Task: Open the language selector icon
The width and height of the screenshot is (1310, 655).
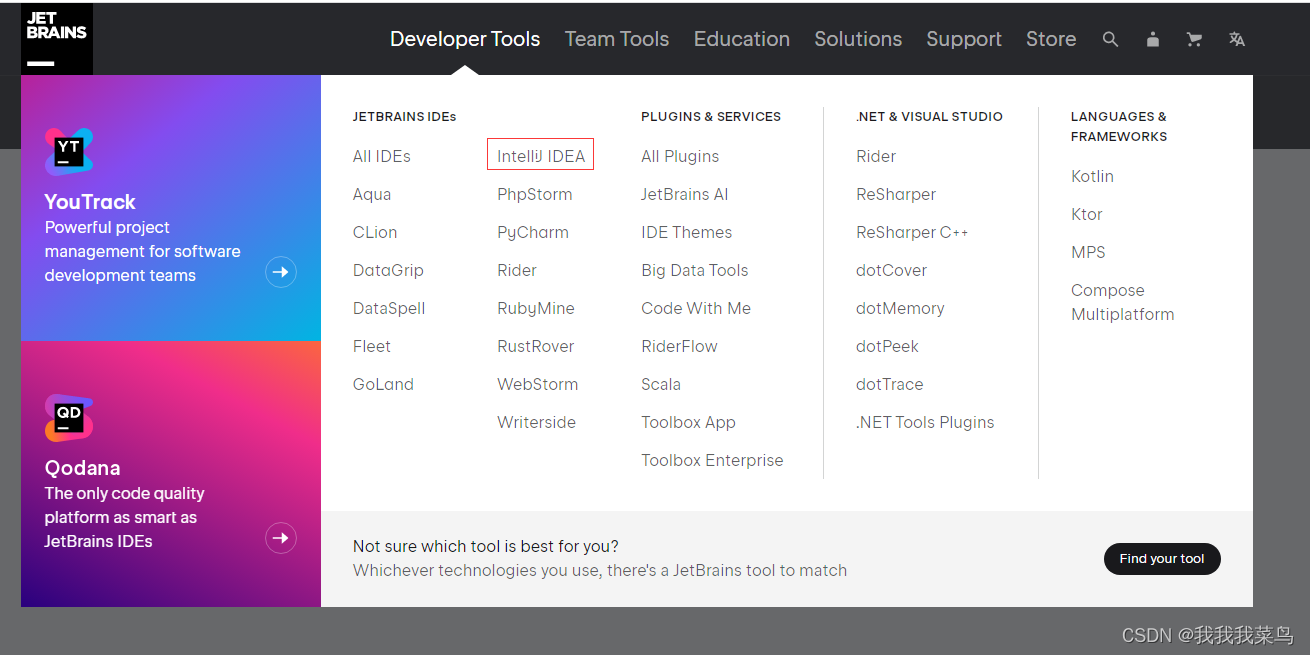Action: (1237, 39)
